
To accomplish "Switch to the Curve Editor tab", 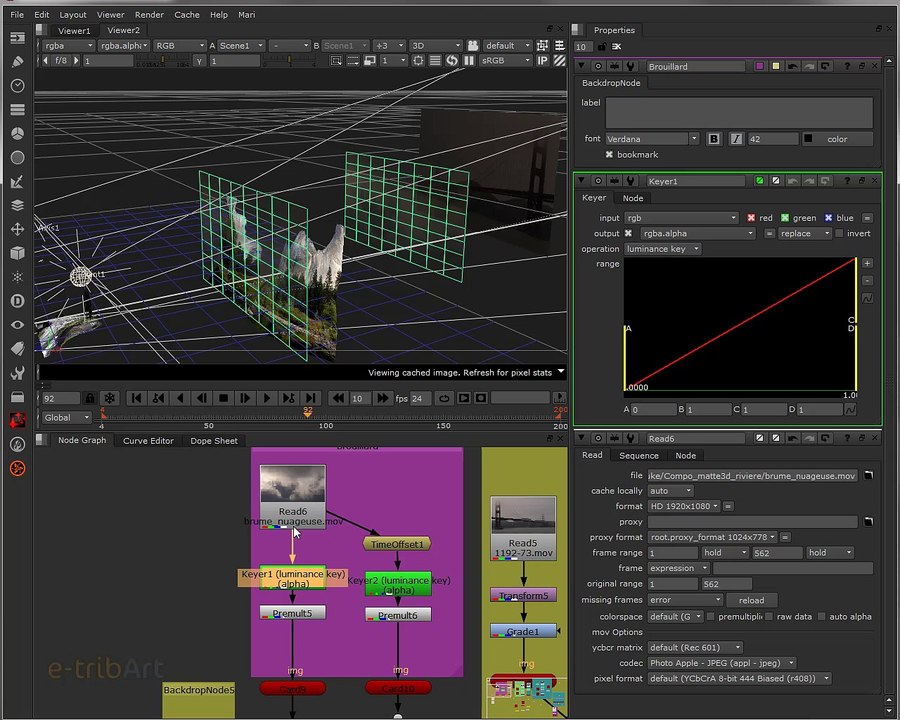I will [x=148, y=441].
